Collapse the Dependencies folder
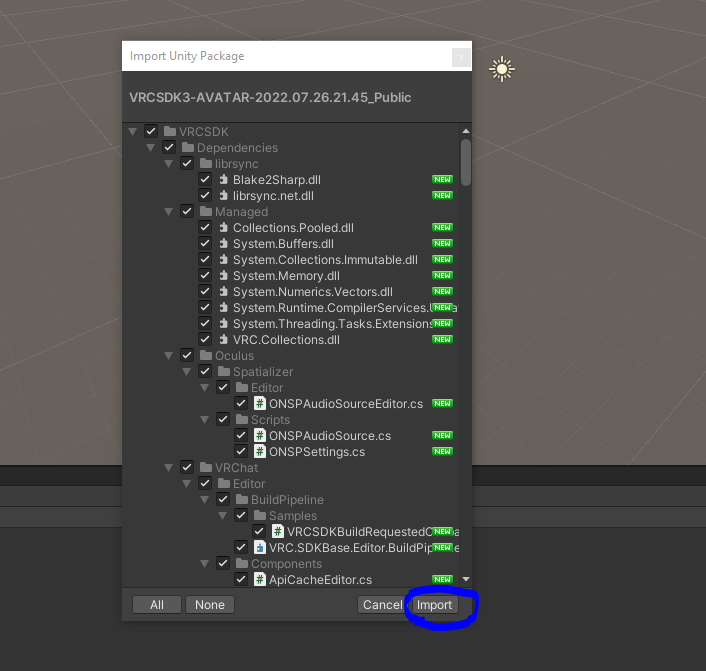Viewport: 706px width, 671px height. coord(150,148)
